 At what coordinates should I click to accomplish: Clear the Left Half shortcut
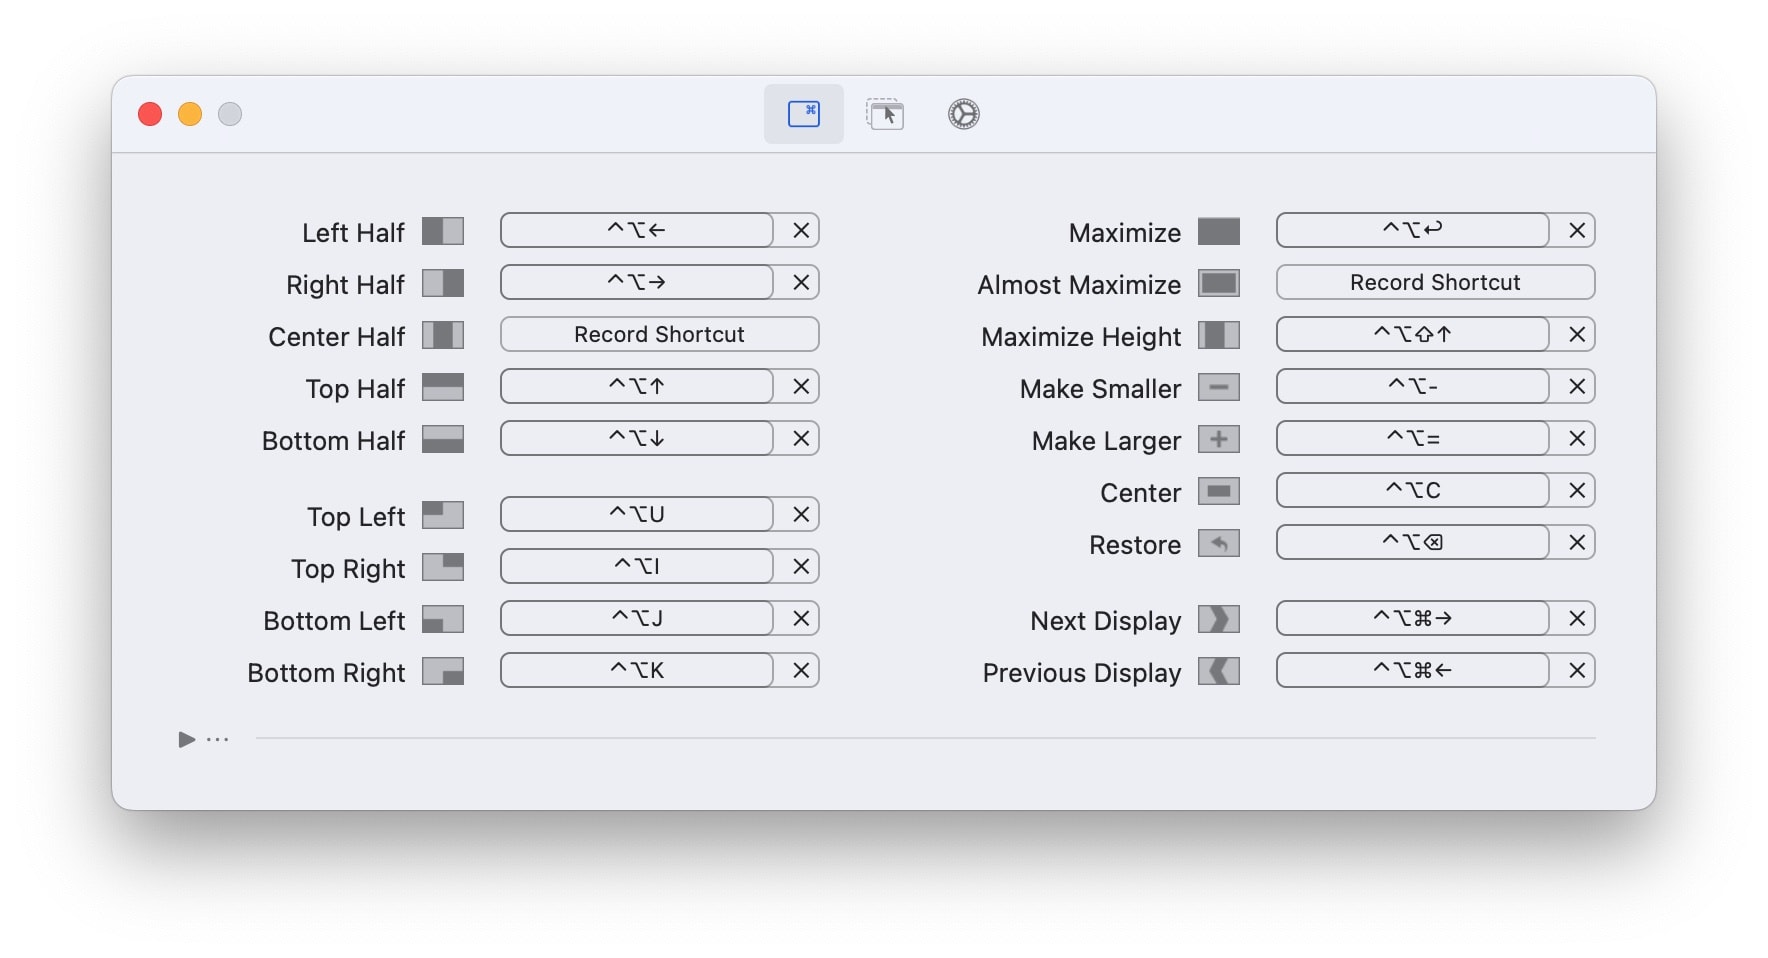point(801,230)
